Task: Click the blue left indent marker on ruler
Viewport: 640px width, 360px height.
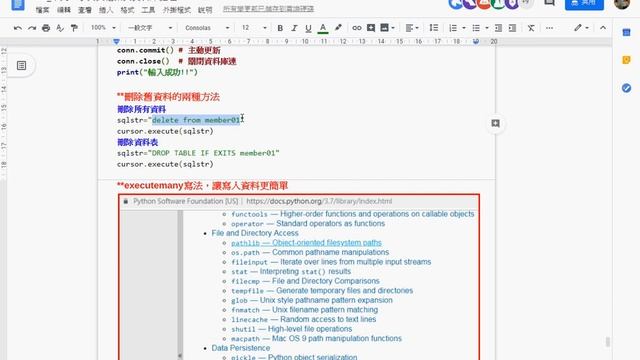Action: click(116, 41)
